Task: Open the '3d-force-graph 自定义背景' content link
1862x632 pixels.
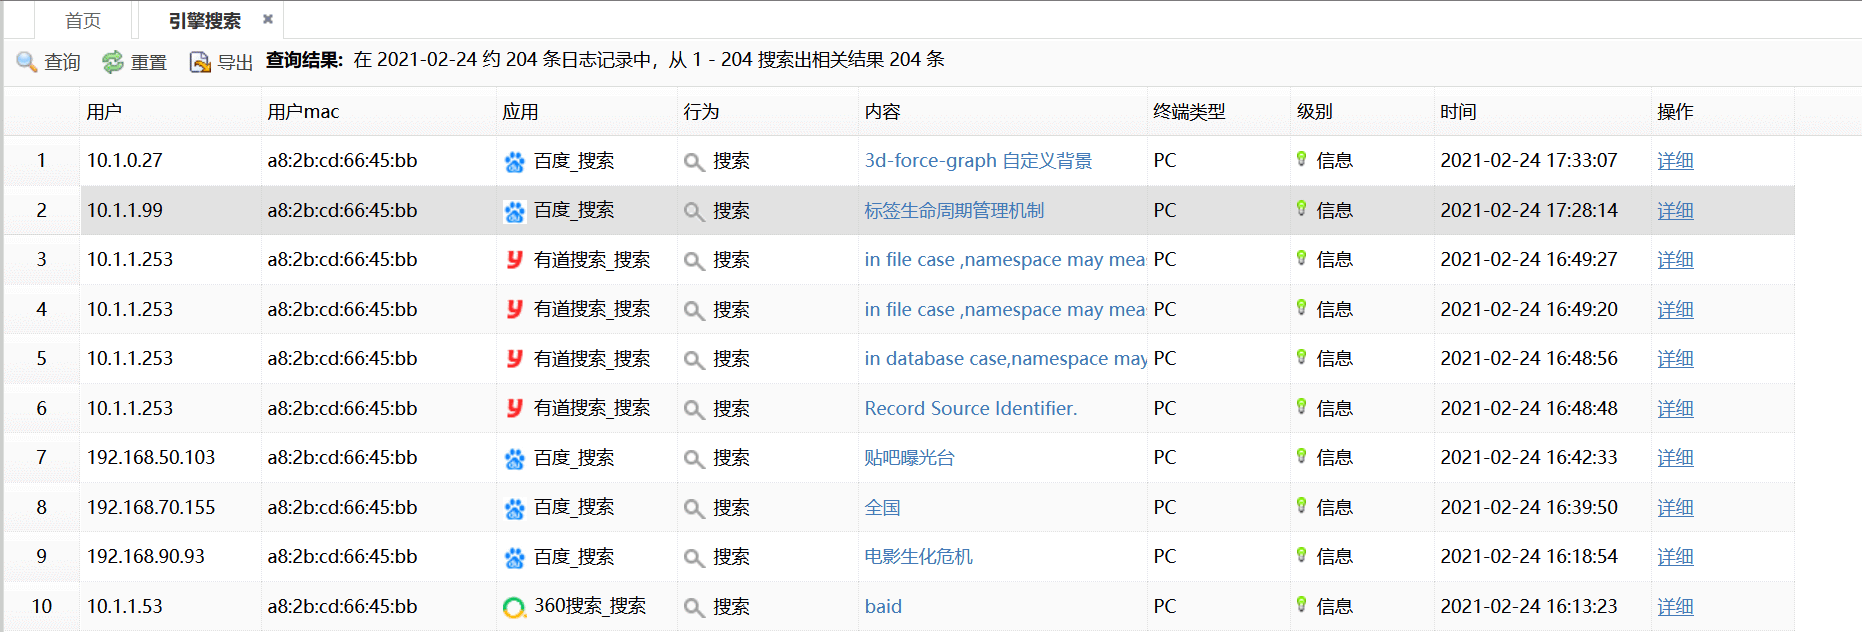Action: point(977,161)
